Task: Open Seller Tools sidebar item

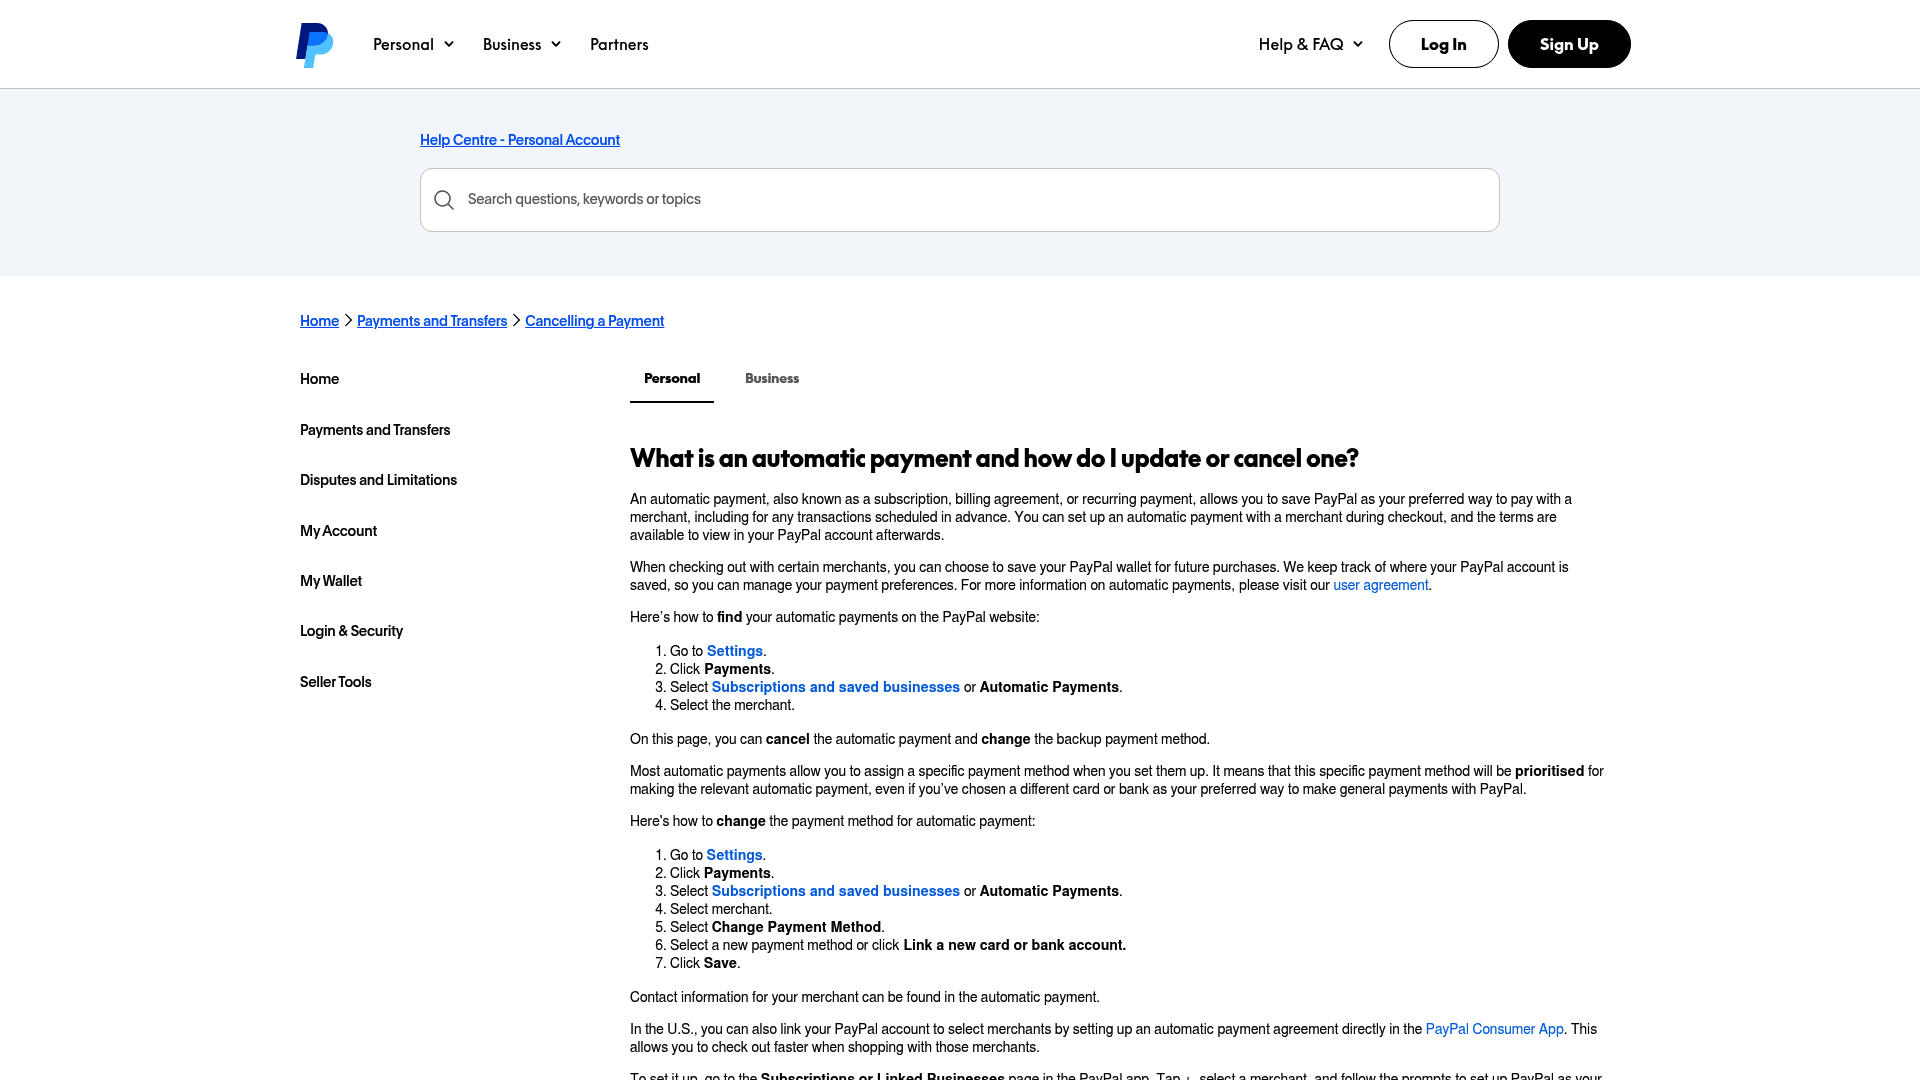Action: [335, 682]
